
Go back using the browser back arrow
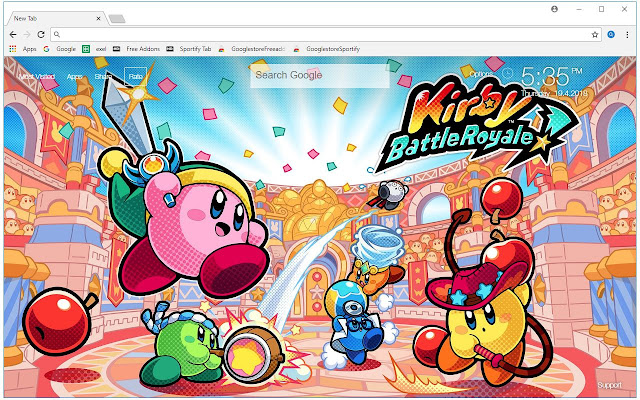[x=13, y=35]
